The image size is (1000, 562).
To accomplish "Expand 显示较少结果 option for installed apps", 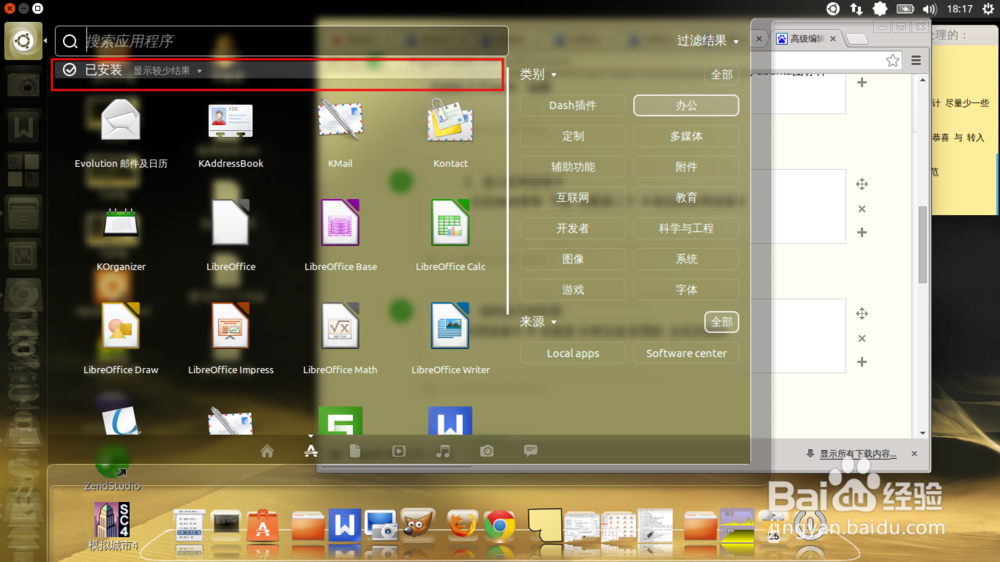I will click(167, 71).
